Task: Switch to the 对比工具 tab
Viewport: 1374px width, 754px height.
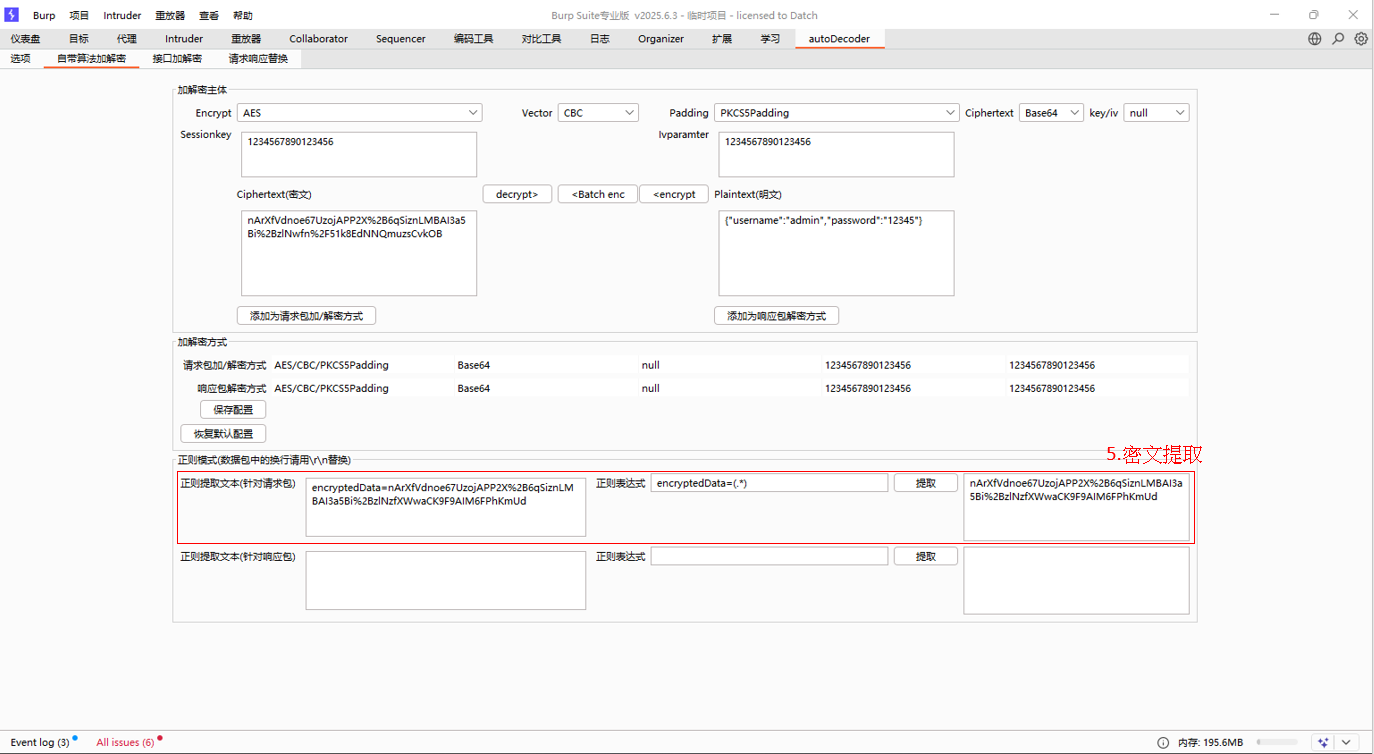Action: (x=541, y=39)
